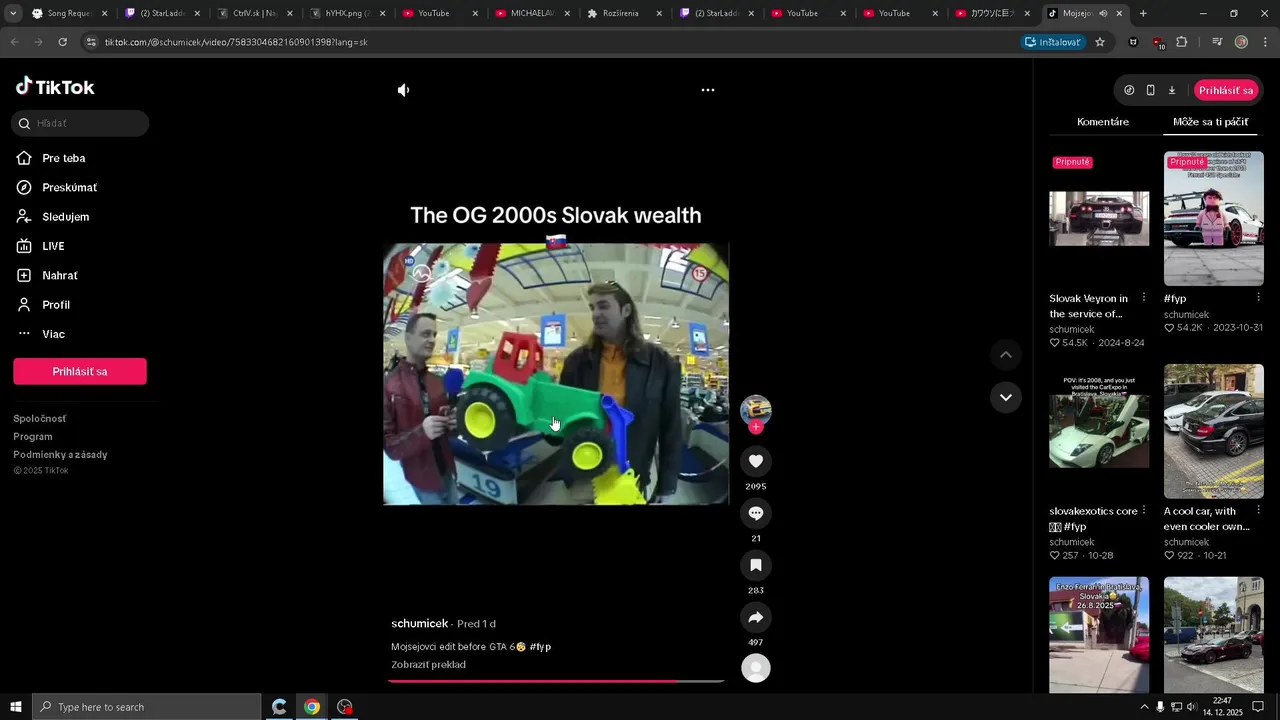Open options for the 'A cool car' video
The height and width of the screenshot is (720, 1280).
[x=1258, y=511]
